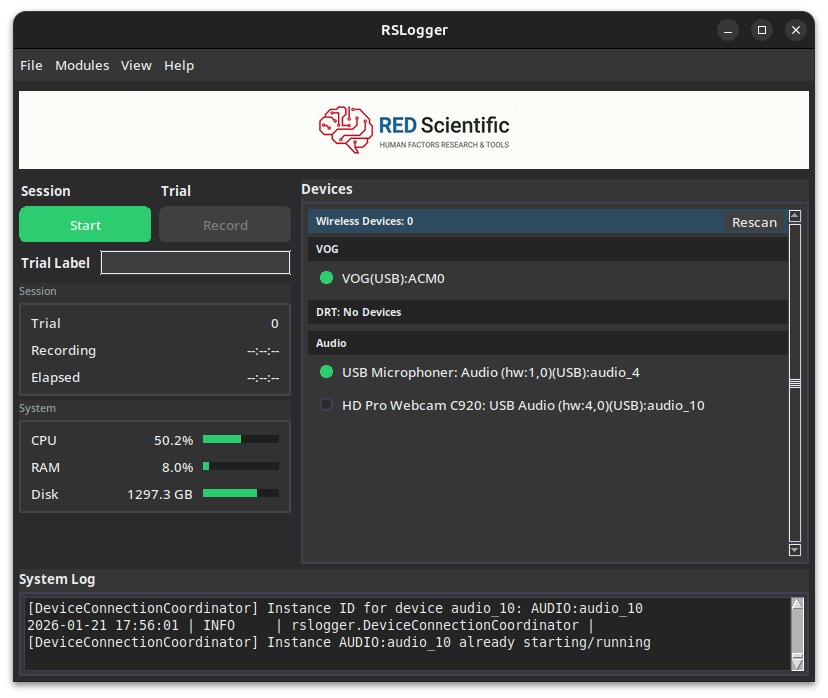Click the Trial Label input field

click(x=195, y=262)
